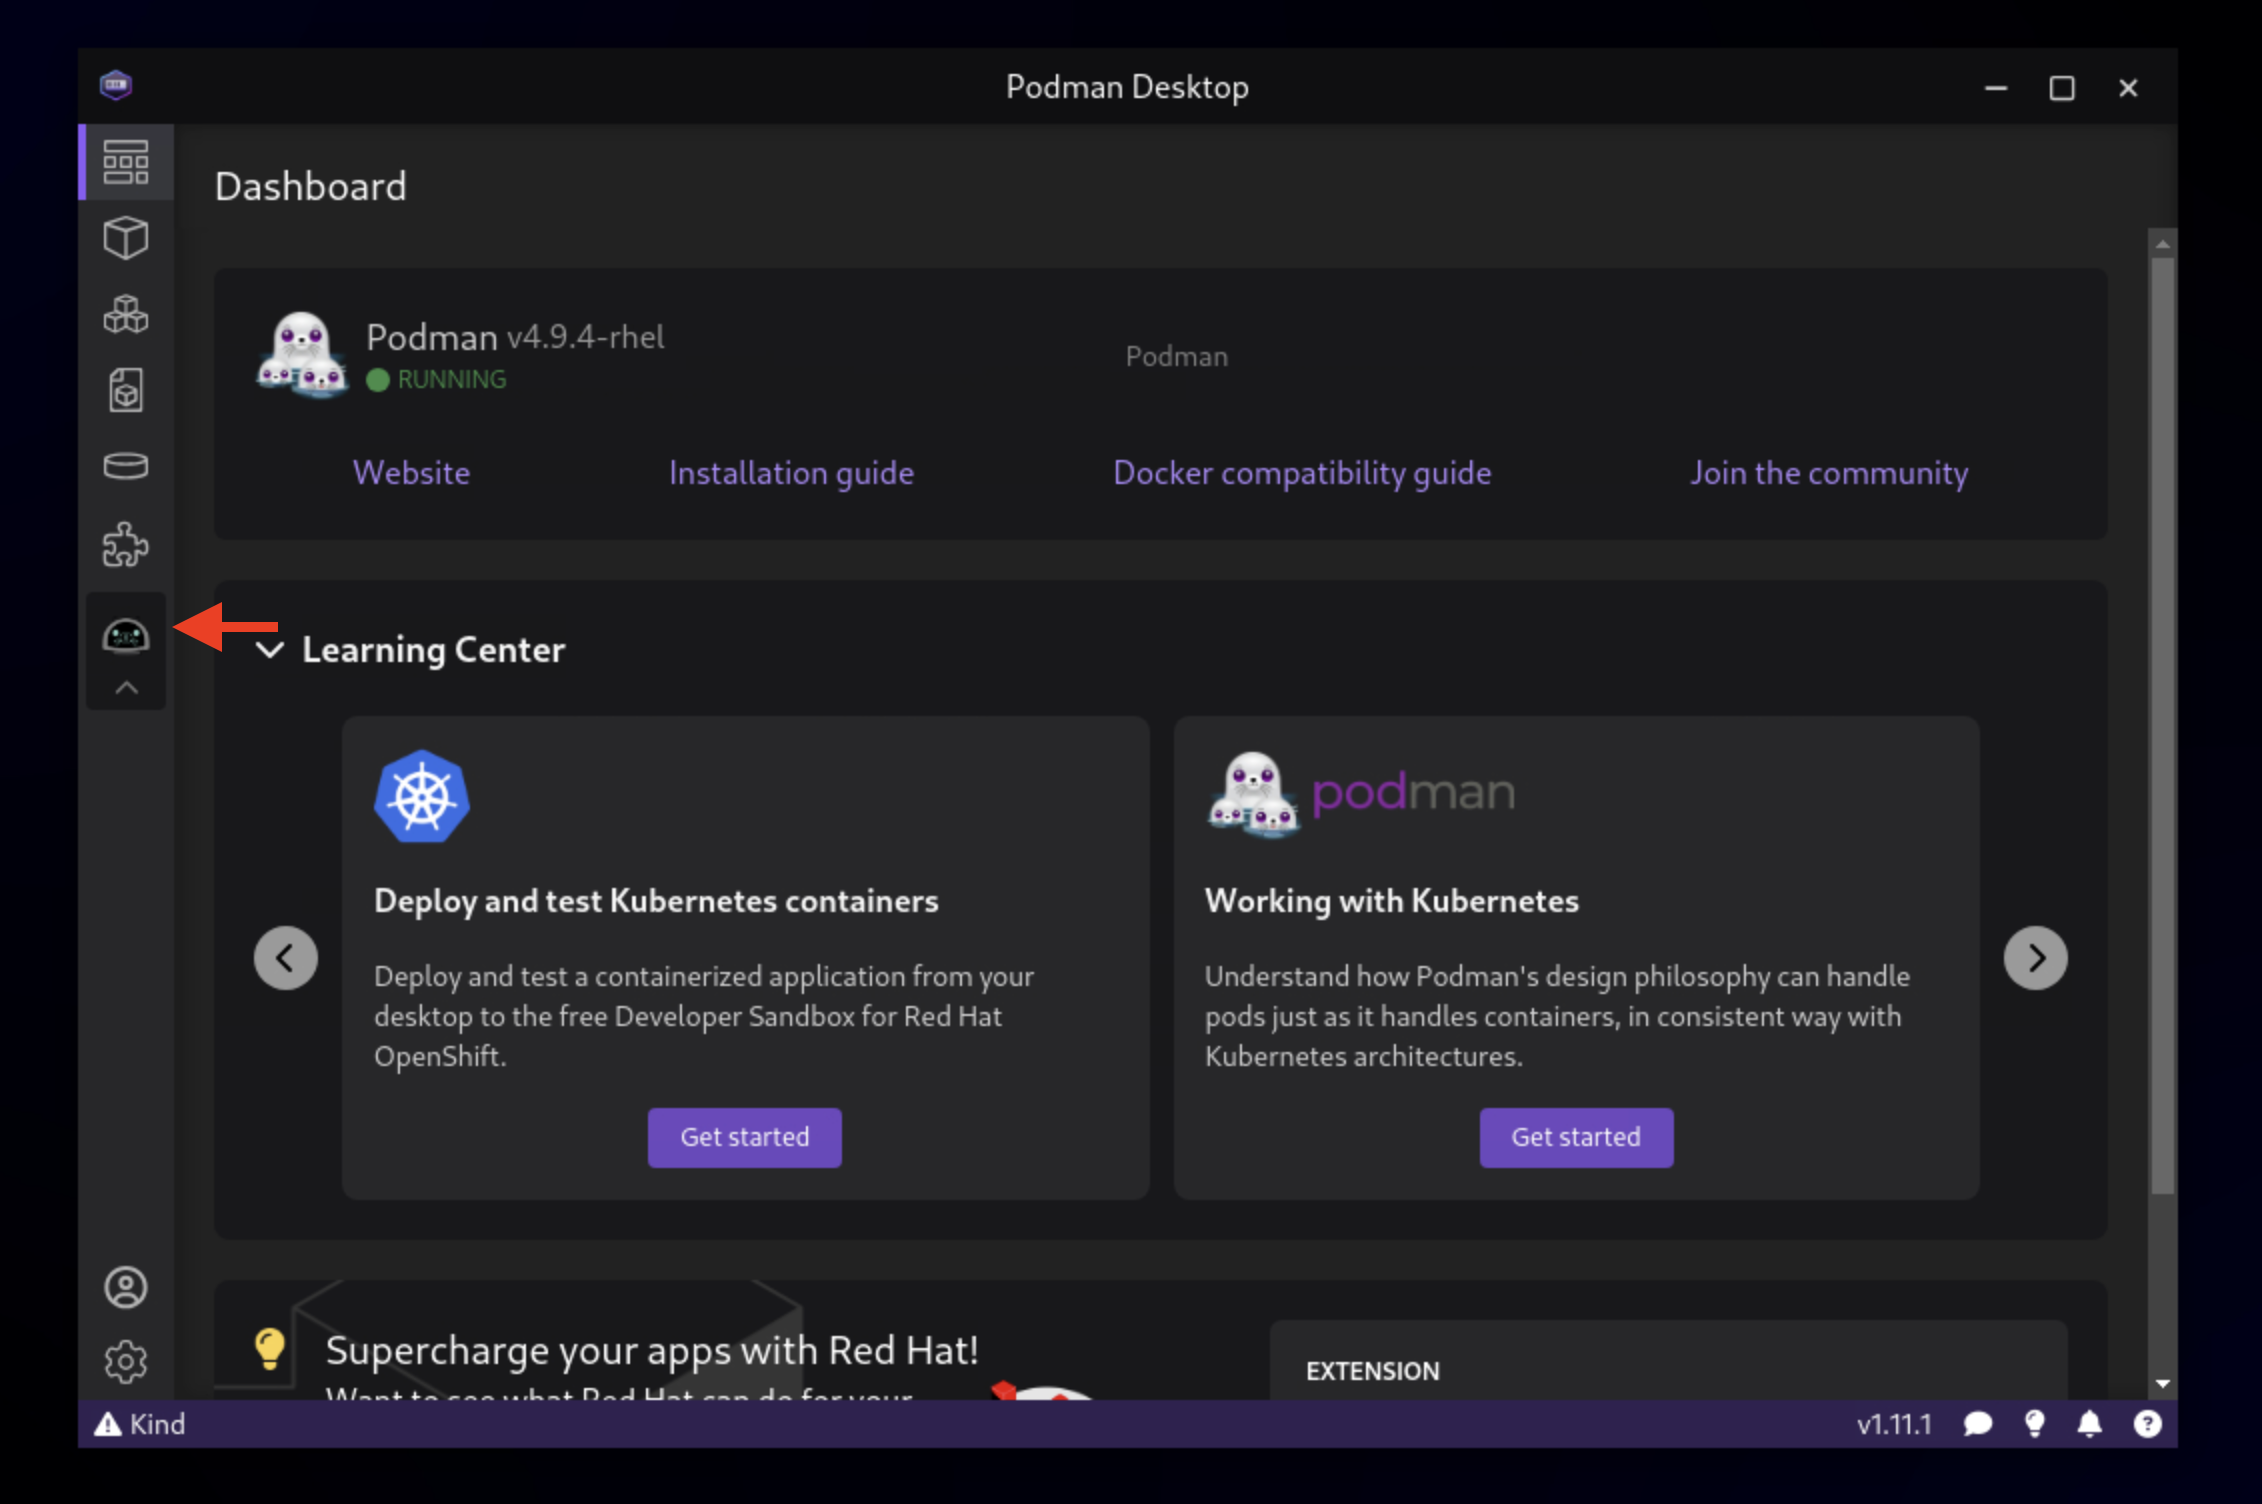Close the Podman Desktop window

pyautogui.click(x=2128, y=88)
